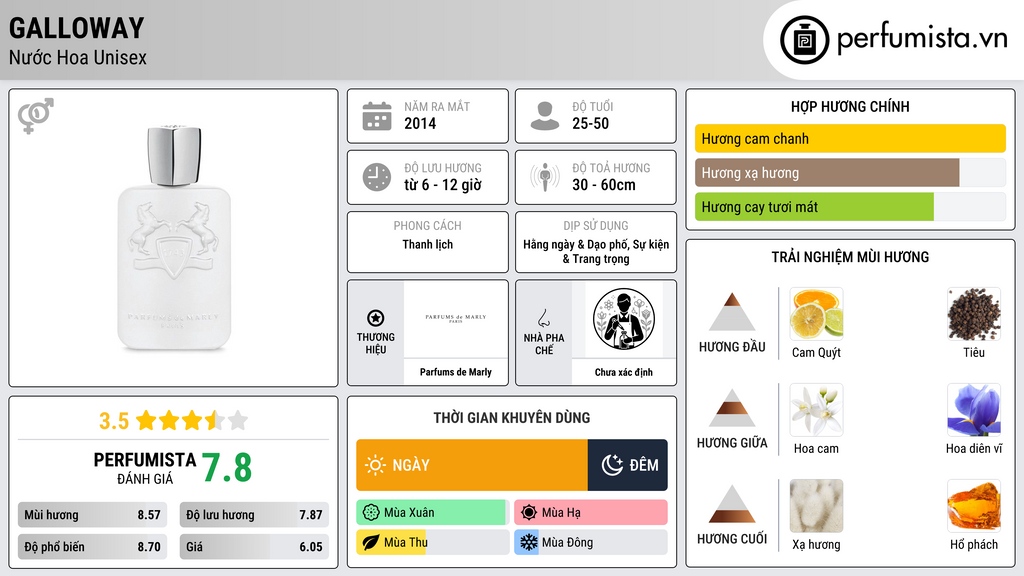Click the clock icon beside Độ lưu hương
Screen dimensions: 1024x576
(x=377, y=177)
